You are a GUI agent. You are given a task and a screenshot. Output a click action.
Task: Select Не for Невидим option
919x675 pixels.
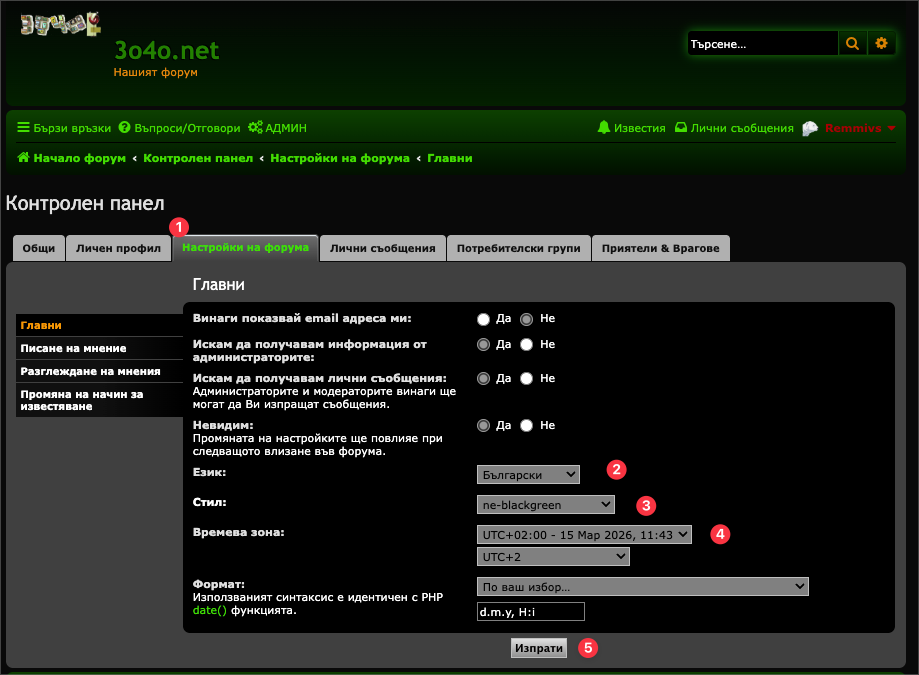(526, 425)
